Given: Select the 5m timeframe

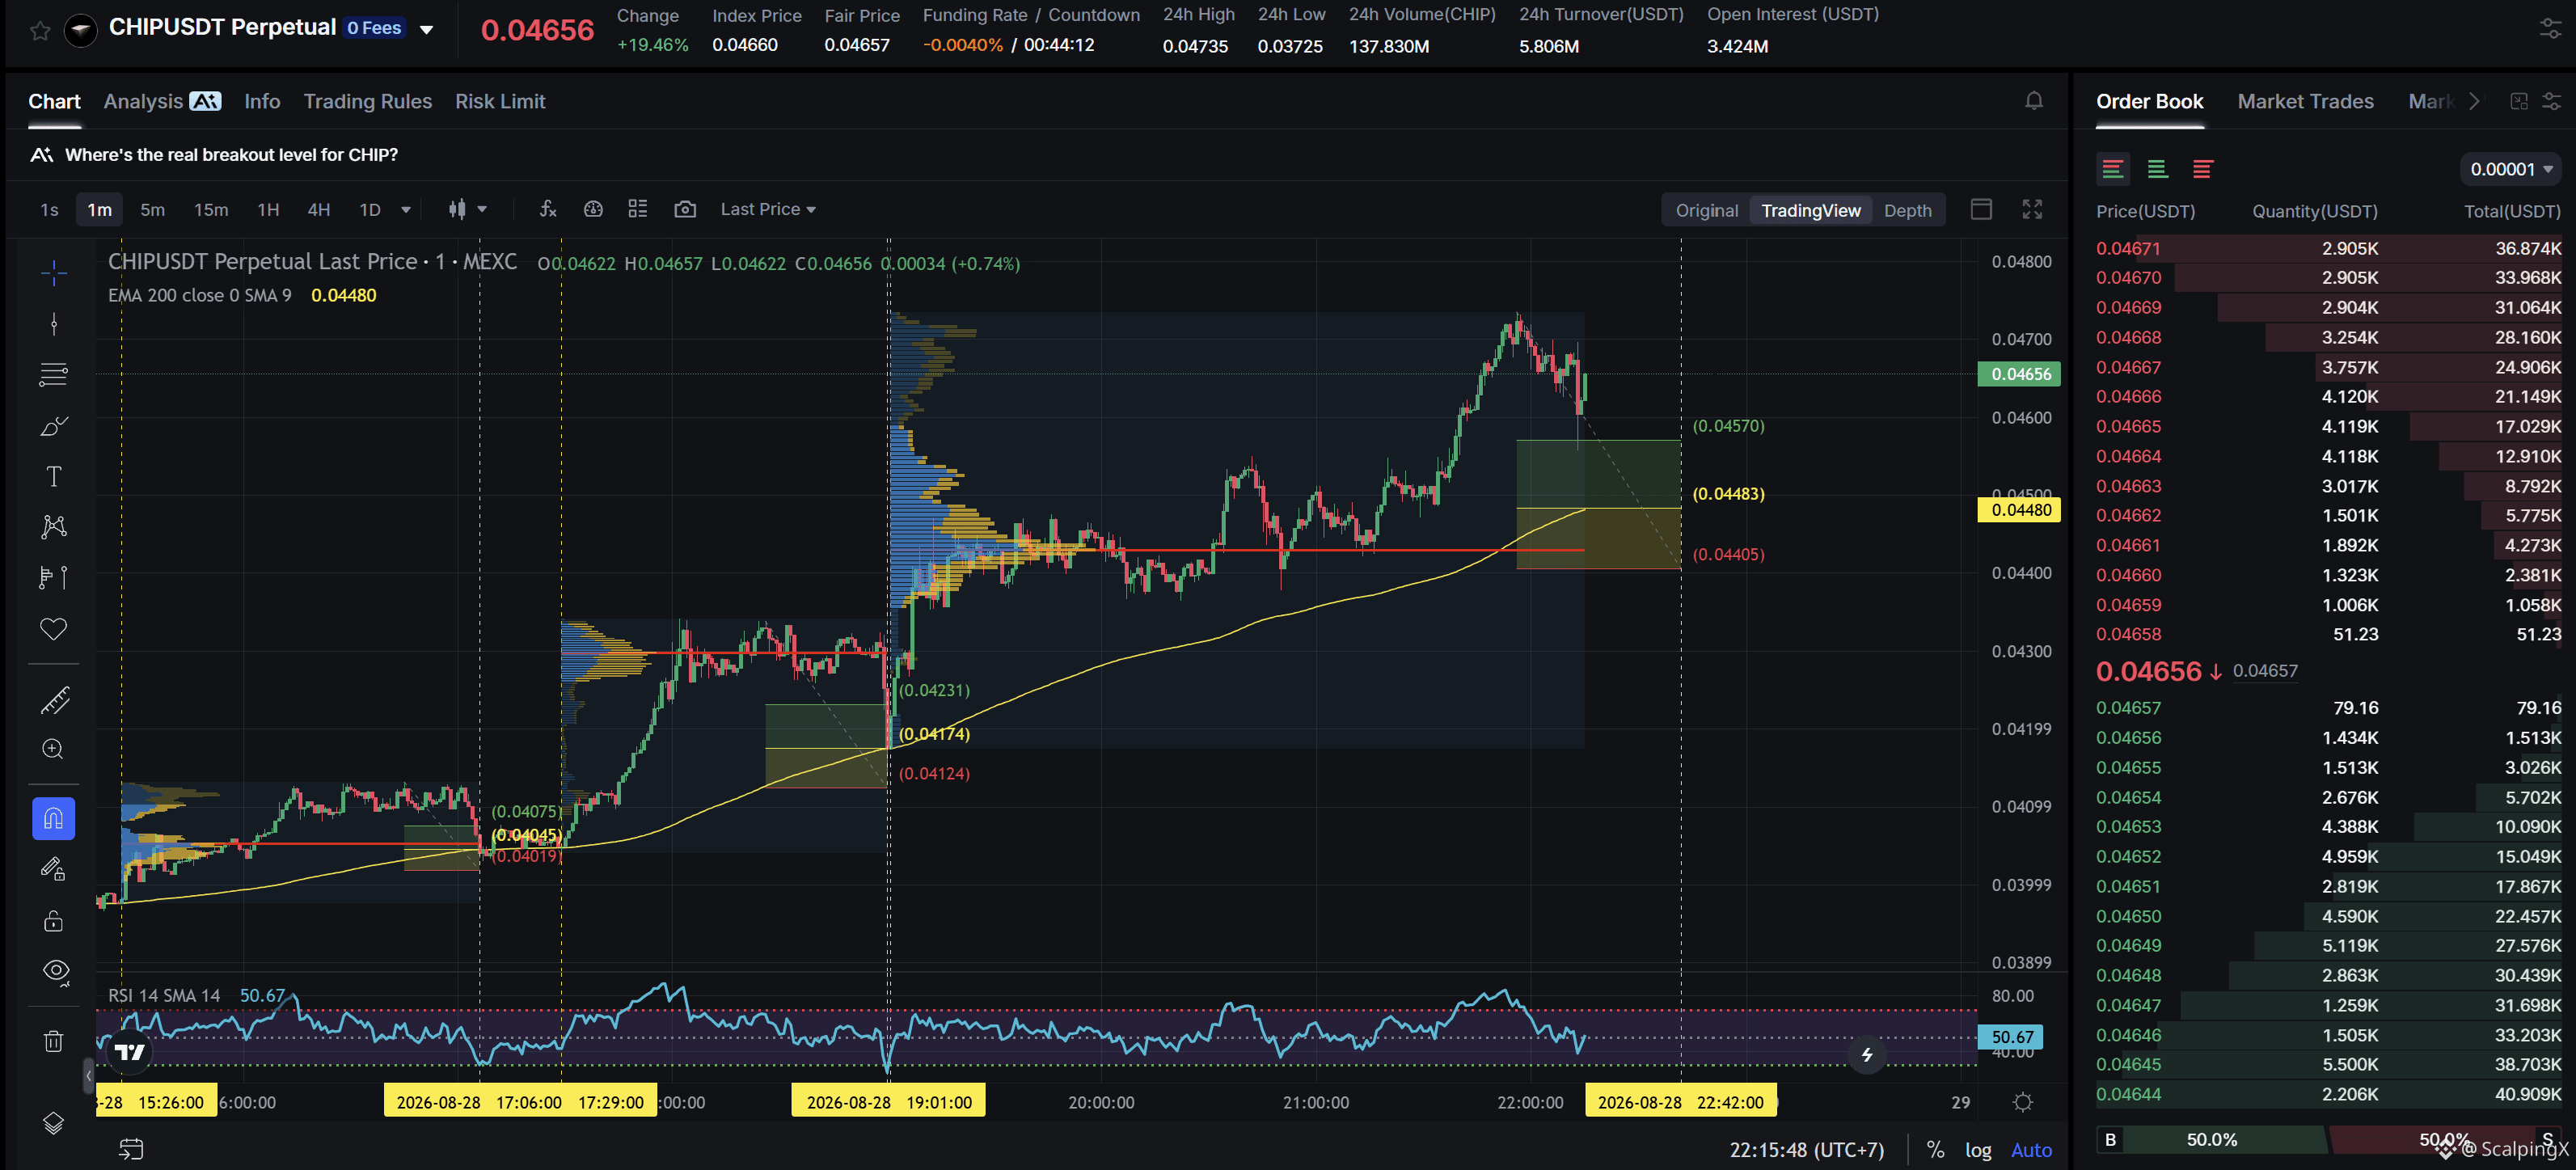Looking at the screenshot, I should 152,209.
